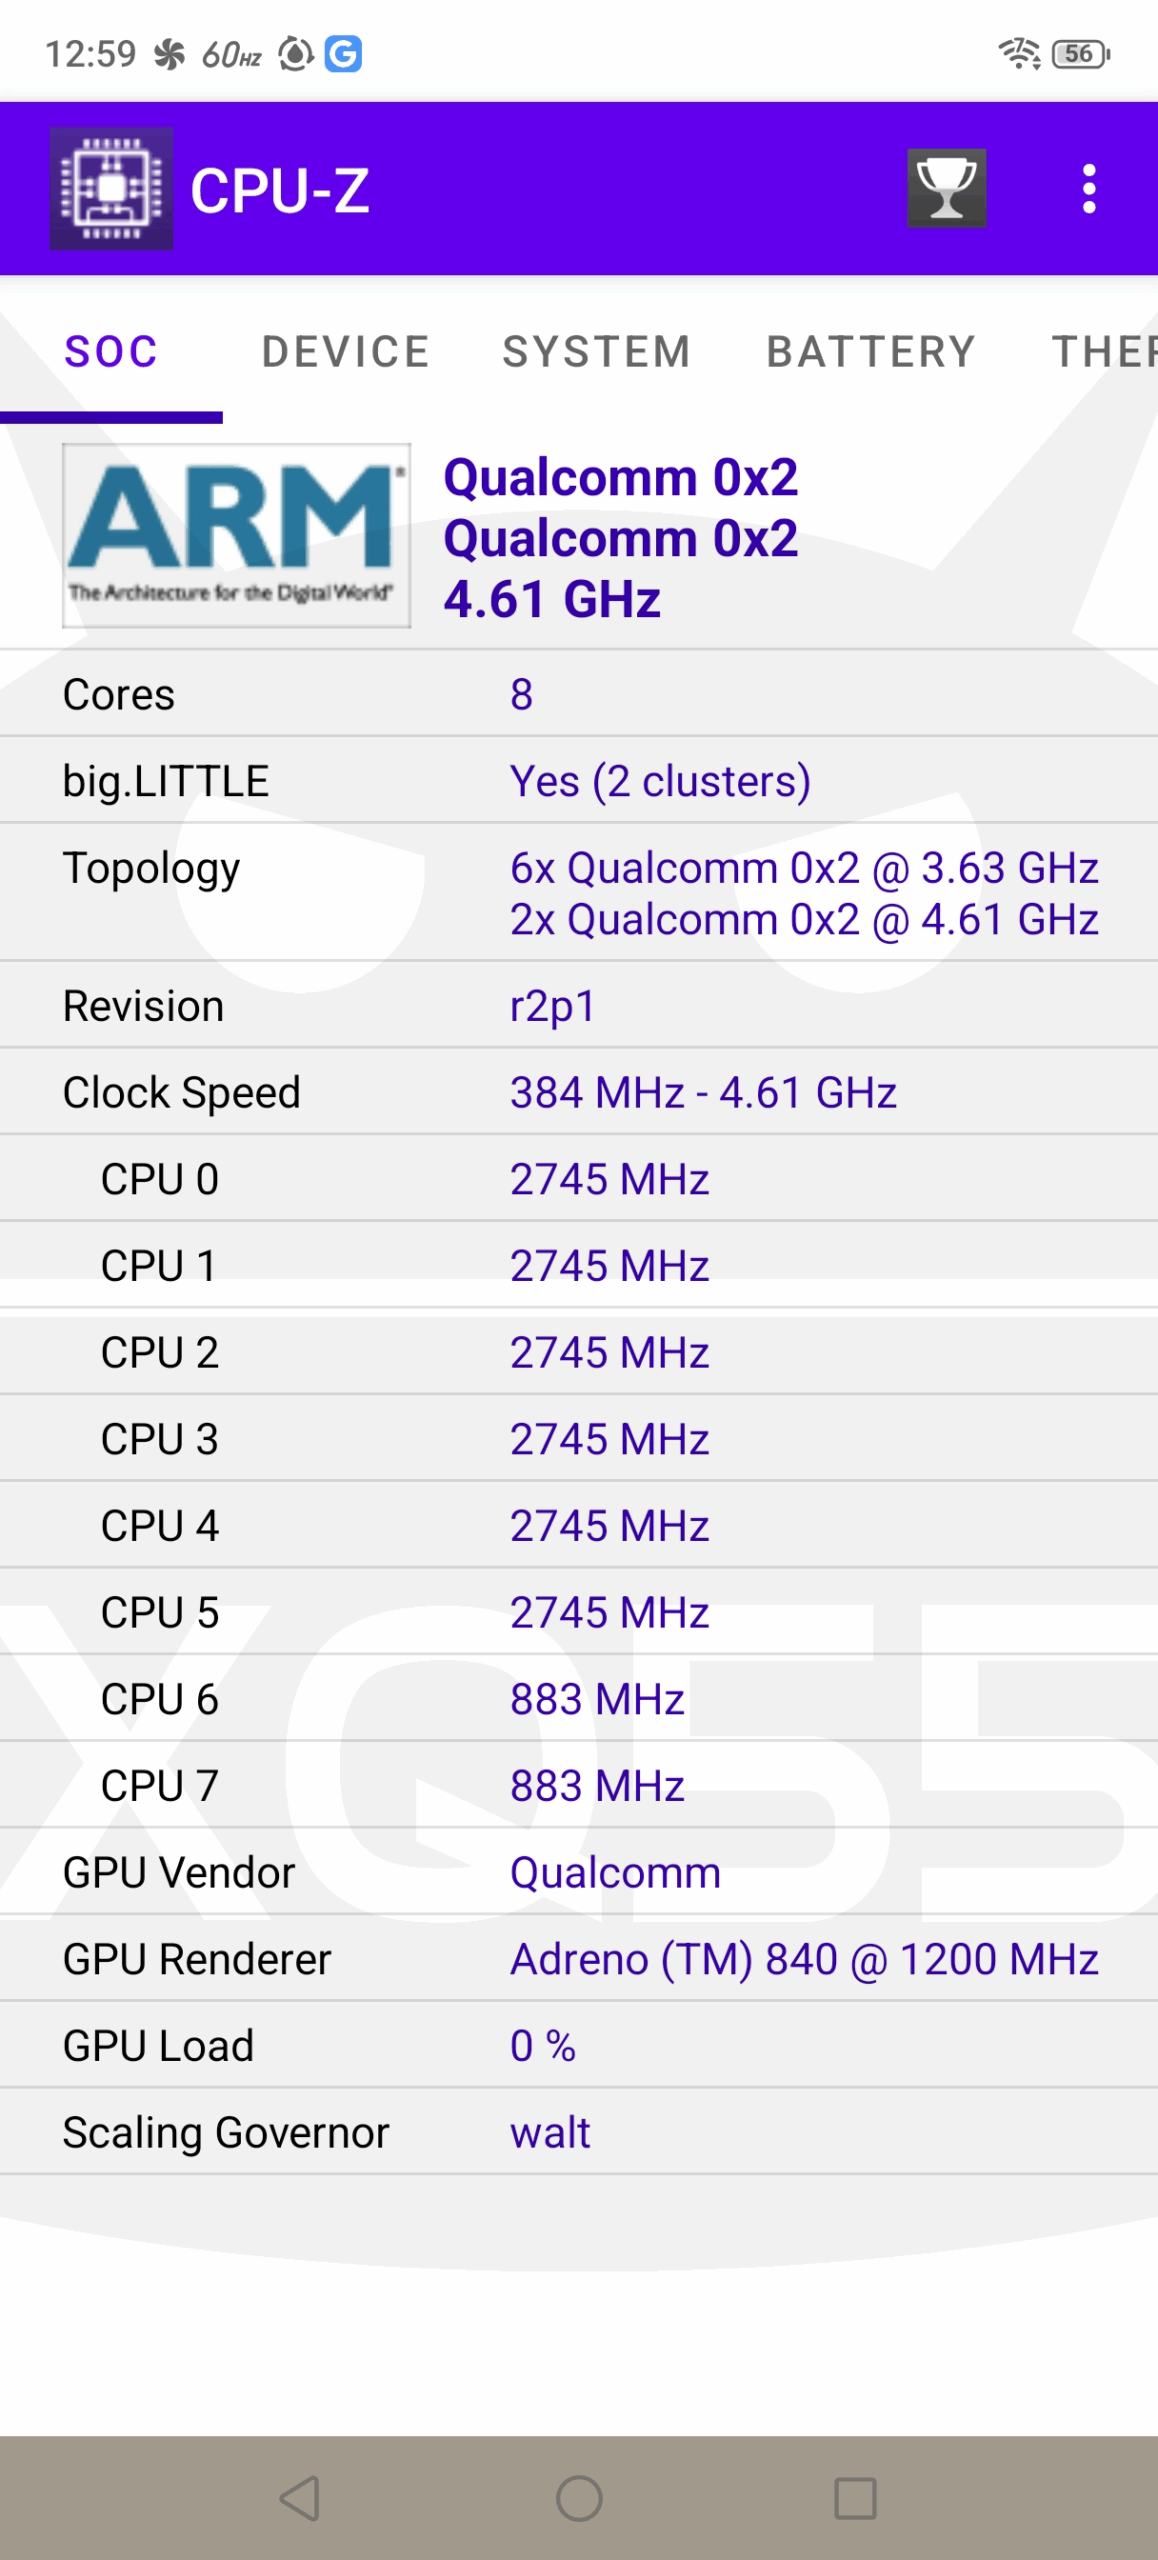
Task: Tap the 4.61 GHz header text
Action: point(552,599)
